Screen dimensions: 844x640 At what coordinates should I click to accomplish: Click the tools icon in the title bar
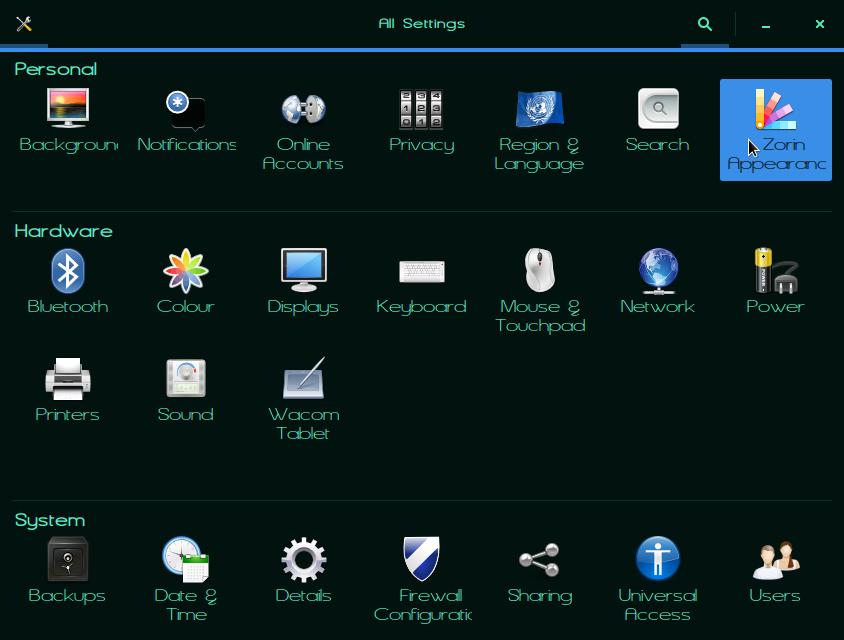[24, 24]
